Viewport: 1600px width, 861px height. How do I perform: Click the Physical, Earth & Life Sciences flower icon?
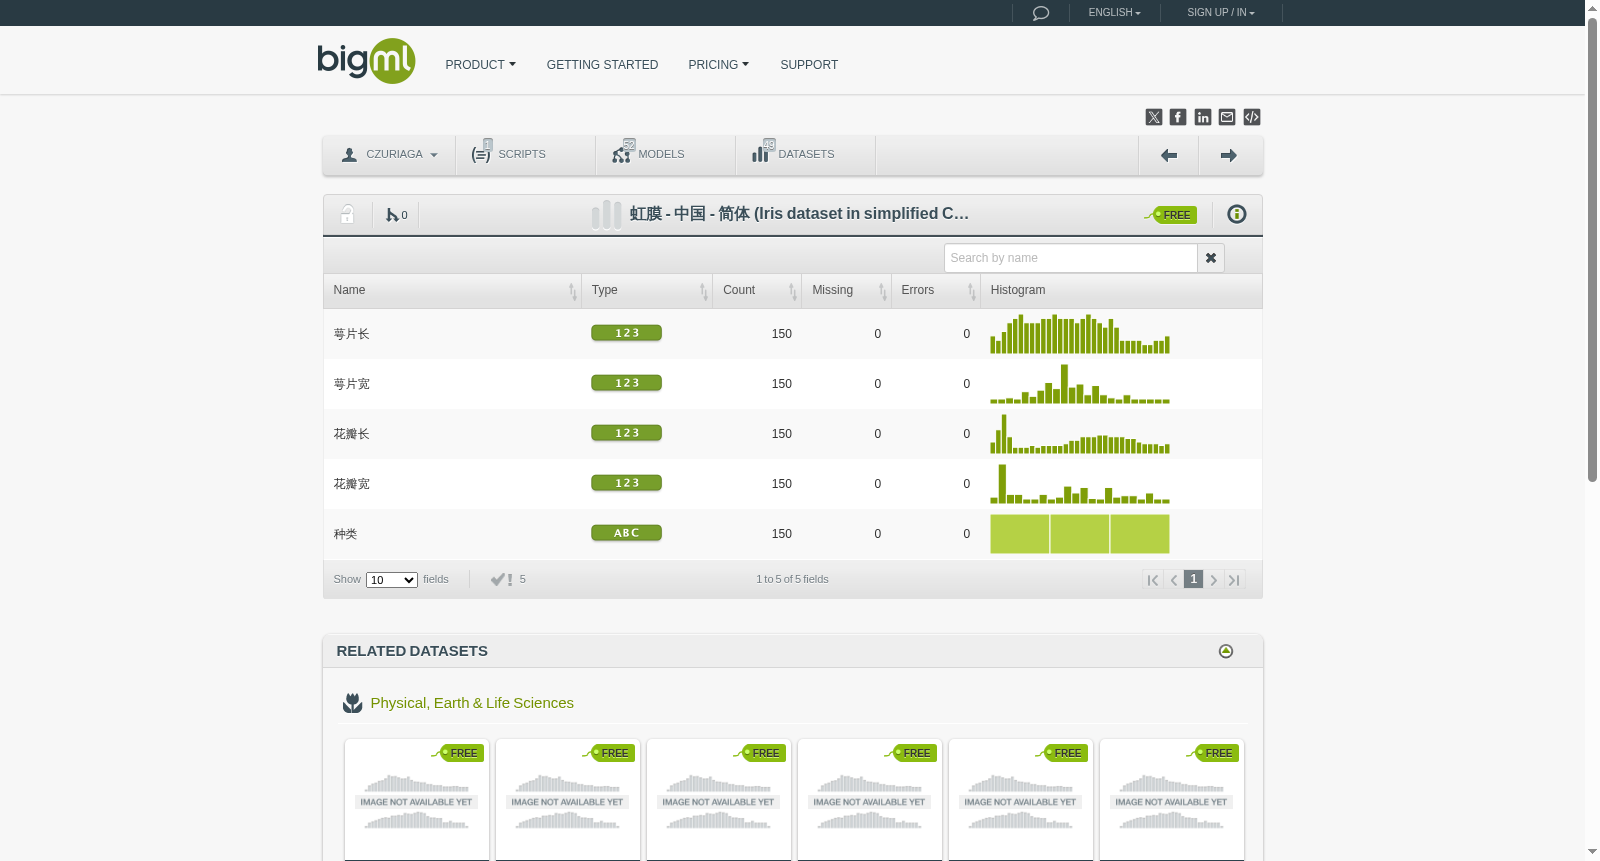tap(352, 703)
